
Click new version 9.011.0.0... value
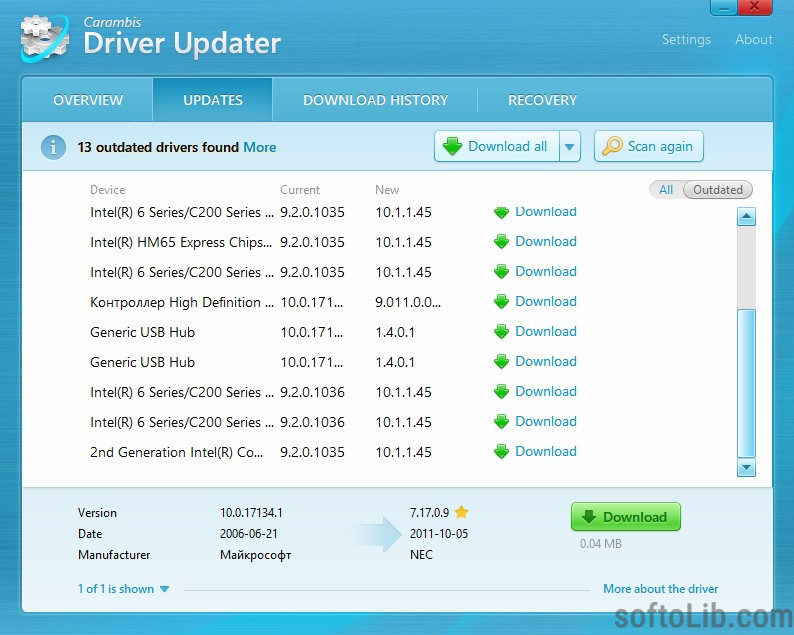tap(408, 302)
